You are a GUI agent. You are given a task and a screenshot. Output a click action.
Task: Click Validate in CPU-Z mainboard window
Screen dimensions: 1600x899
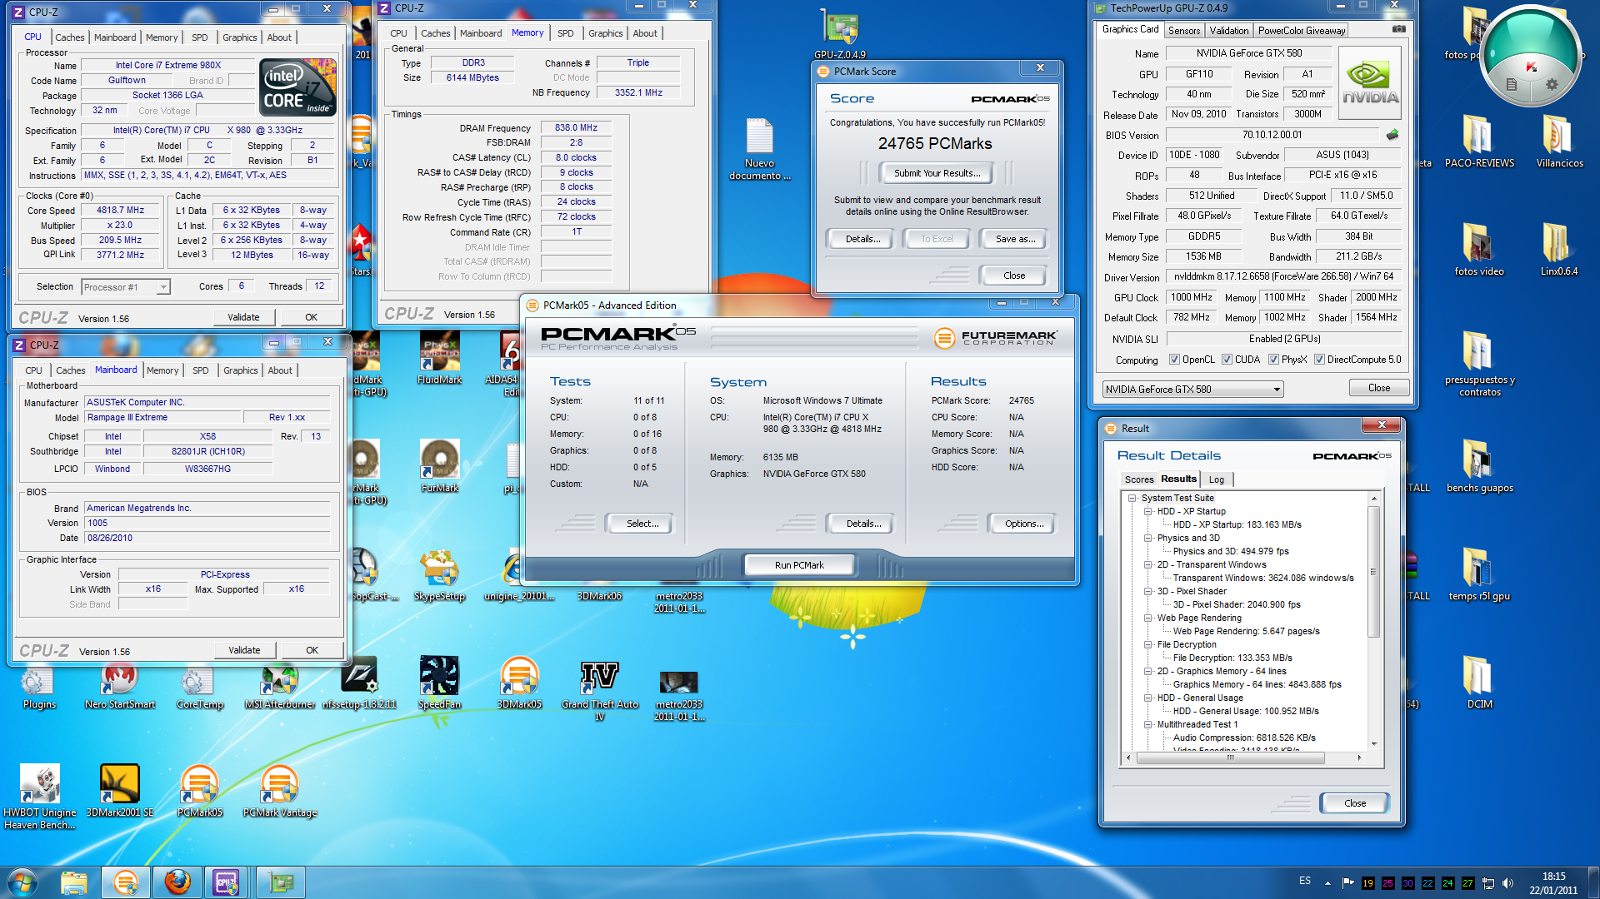coord(244,650)
